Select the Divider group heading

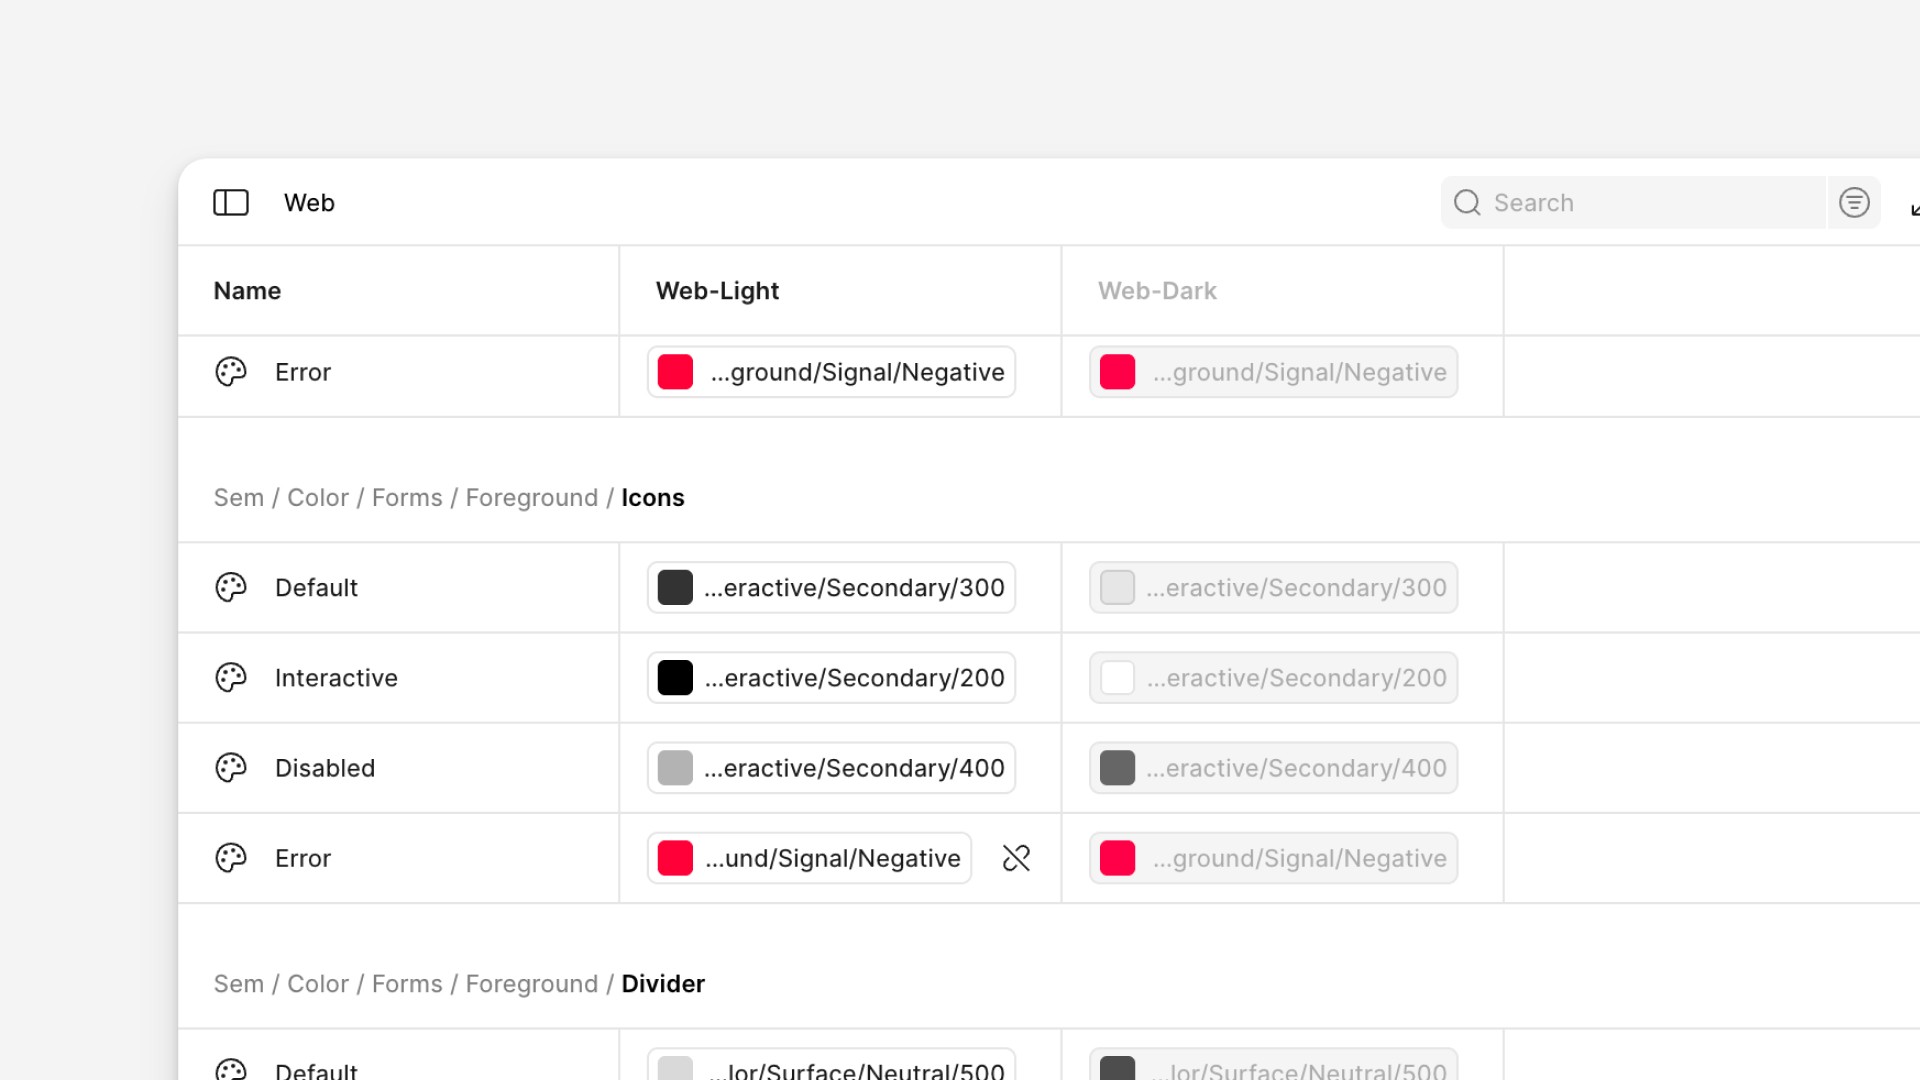[x=662, y=984]
